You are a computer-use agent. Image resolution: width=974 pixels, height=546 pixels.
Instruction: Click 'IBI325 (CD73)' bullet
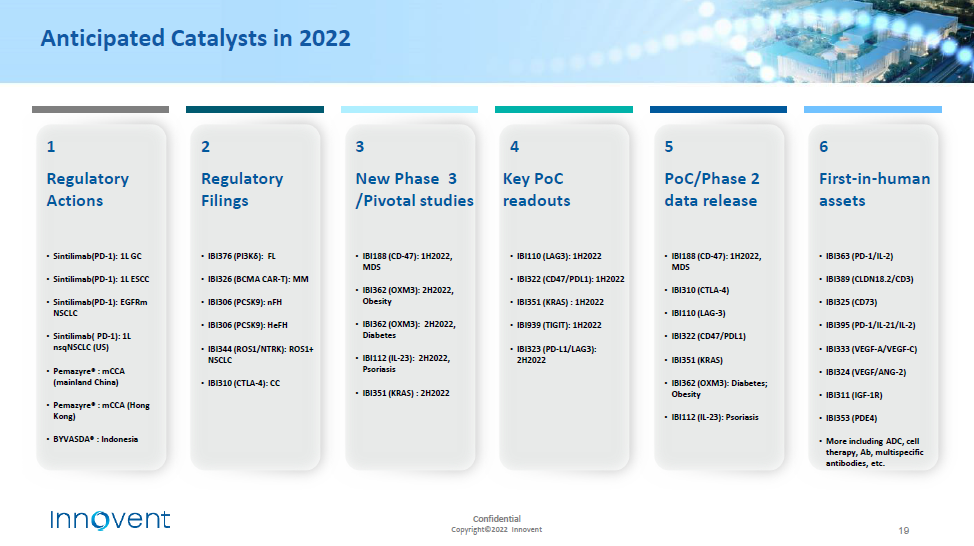point(851,302)
